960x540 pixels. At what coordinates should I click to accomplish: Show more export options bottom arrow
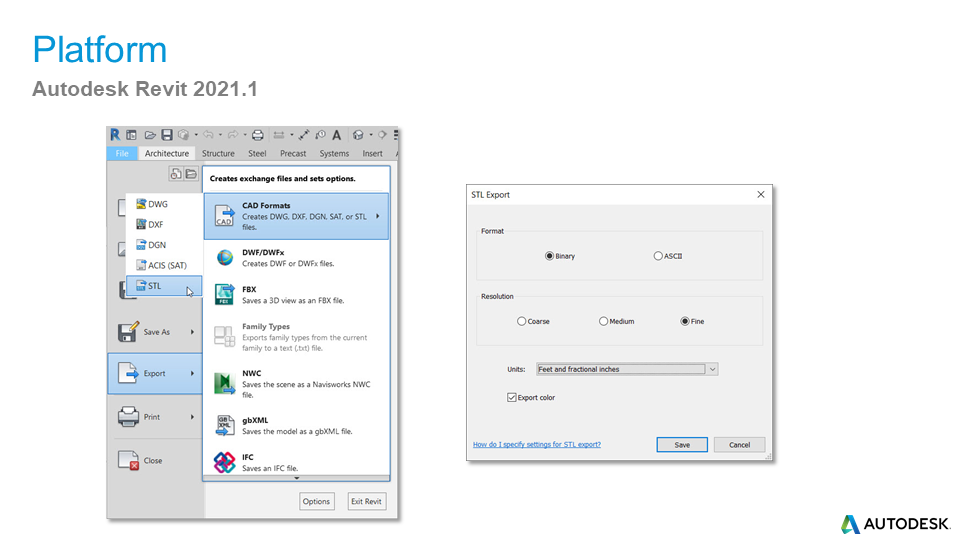click(x=296, y=478)
